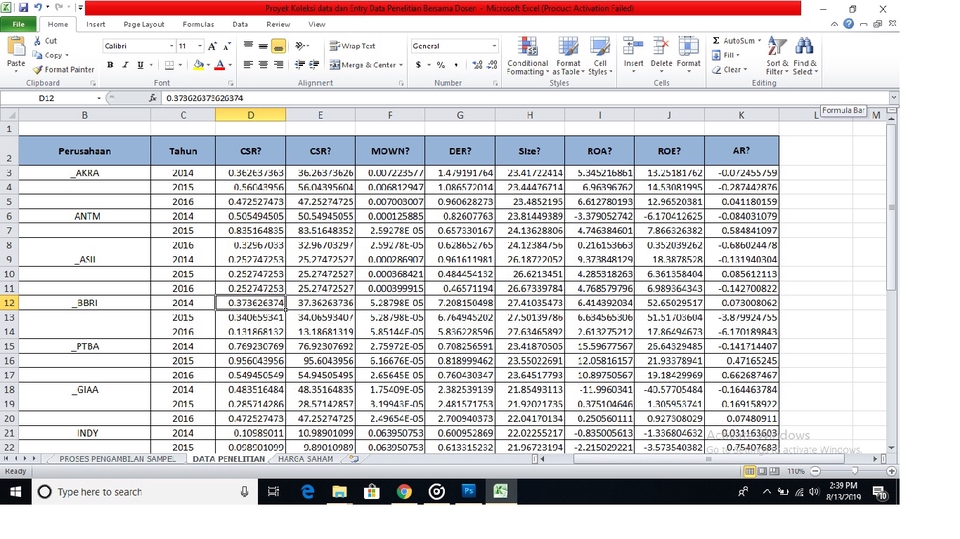Open the Font dialog launcher
Image resolution: width=960 pixels, height=539 pixels.
pyautogui.click(x=231, y=83)
